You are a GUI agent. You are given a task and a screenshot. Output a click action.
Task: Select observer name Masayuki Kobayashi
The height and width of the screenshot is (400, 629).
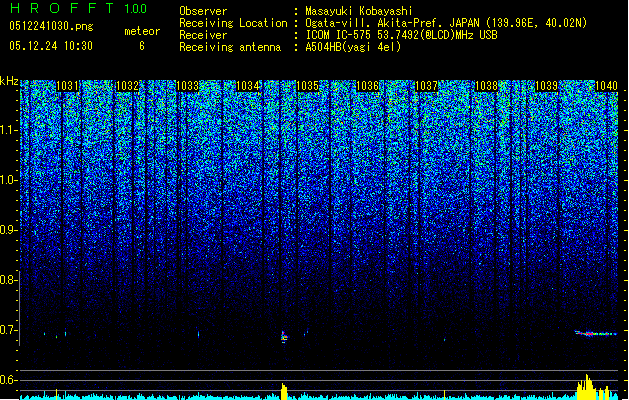[359, 11]
